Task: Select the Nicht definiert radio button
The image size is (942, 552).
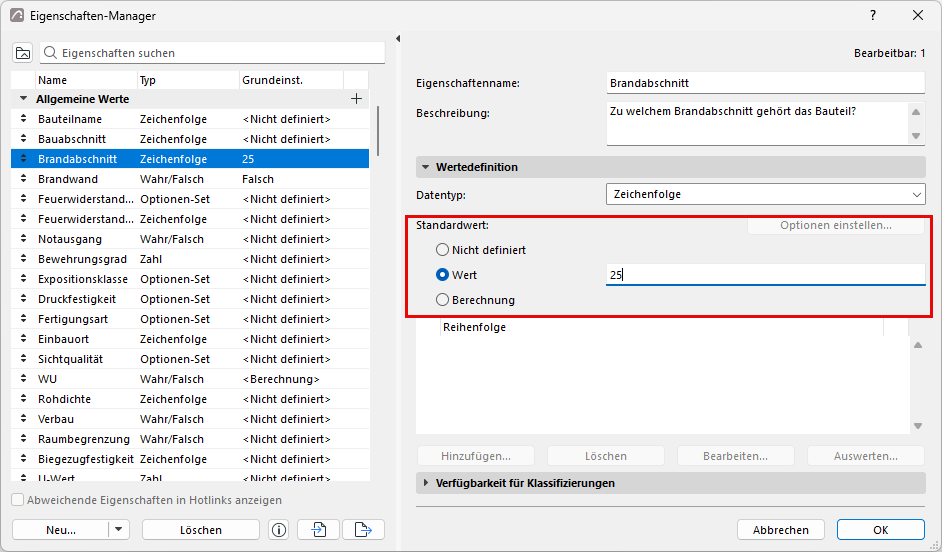Action: [x=443, y=249]
